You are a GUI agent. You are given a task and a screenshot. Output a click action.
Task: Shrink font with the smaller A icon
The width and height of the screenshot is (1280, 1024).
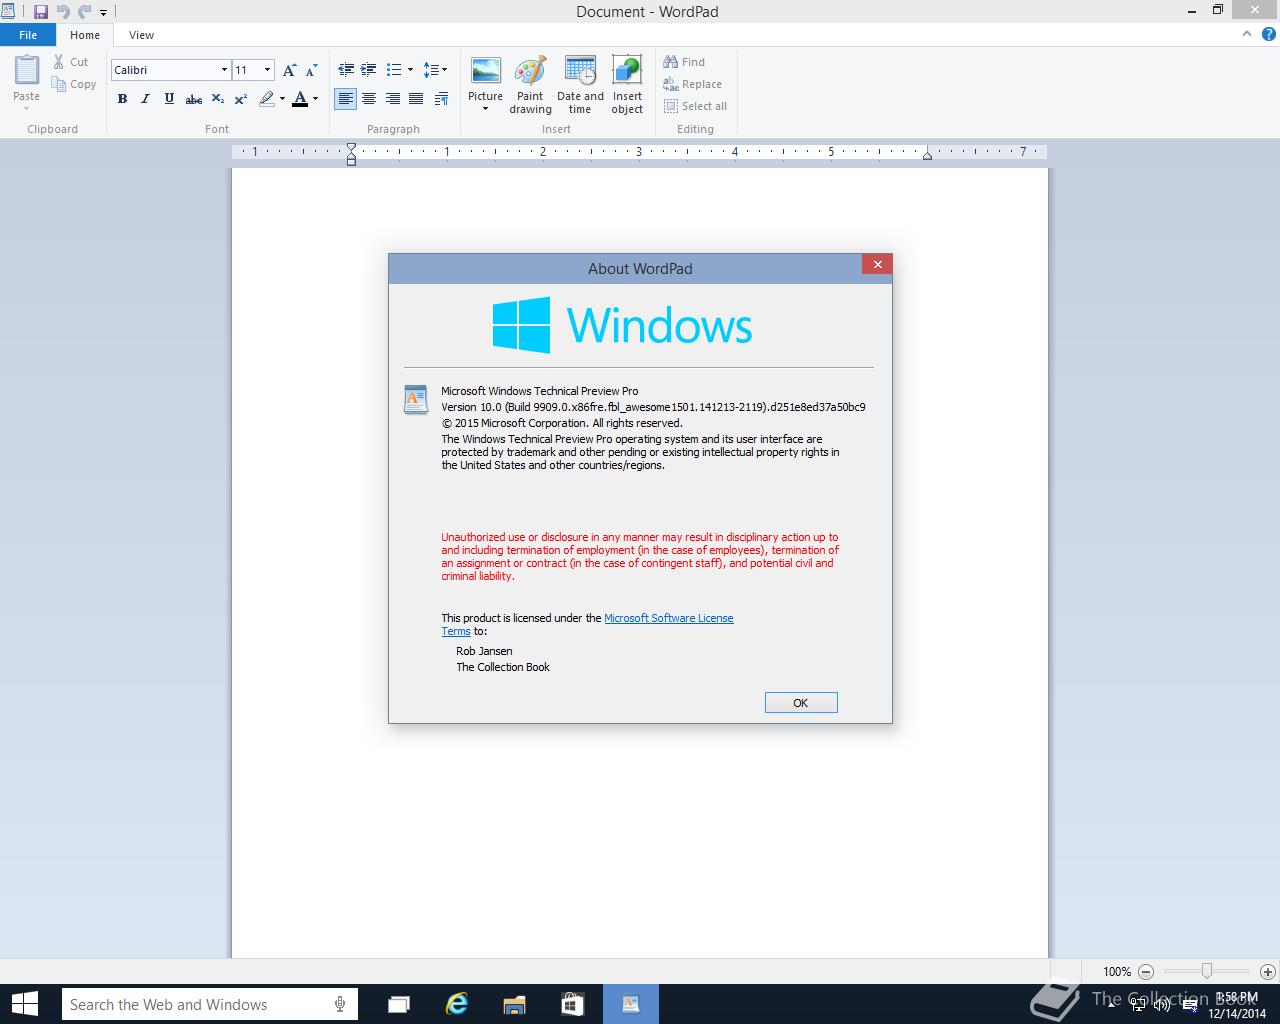[311, 70]
